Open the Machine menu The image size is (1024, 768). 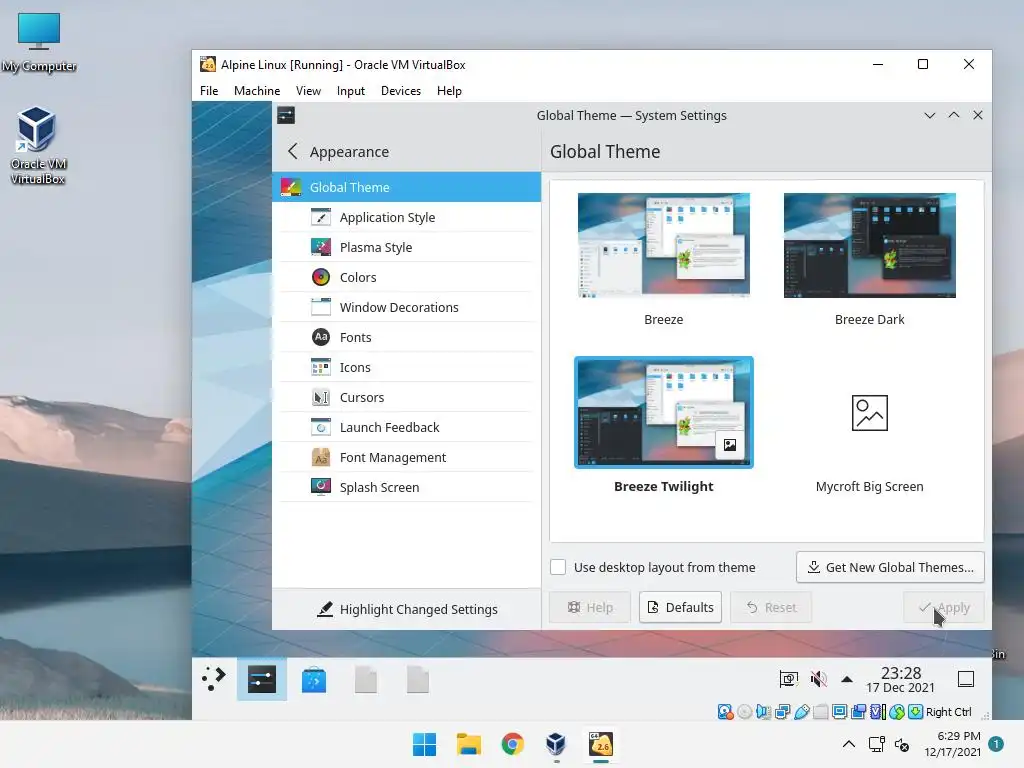point(257,91)
